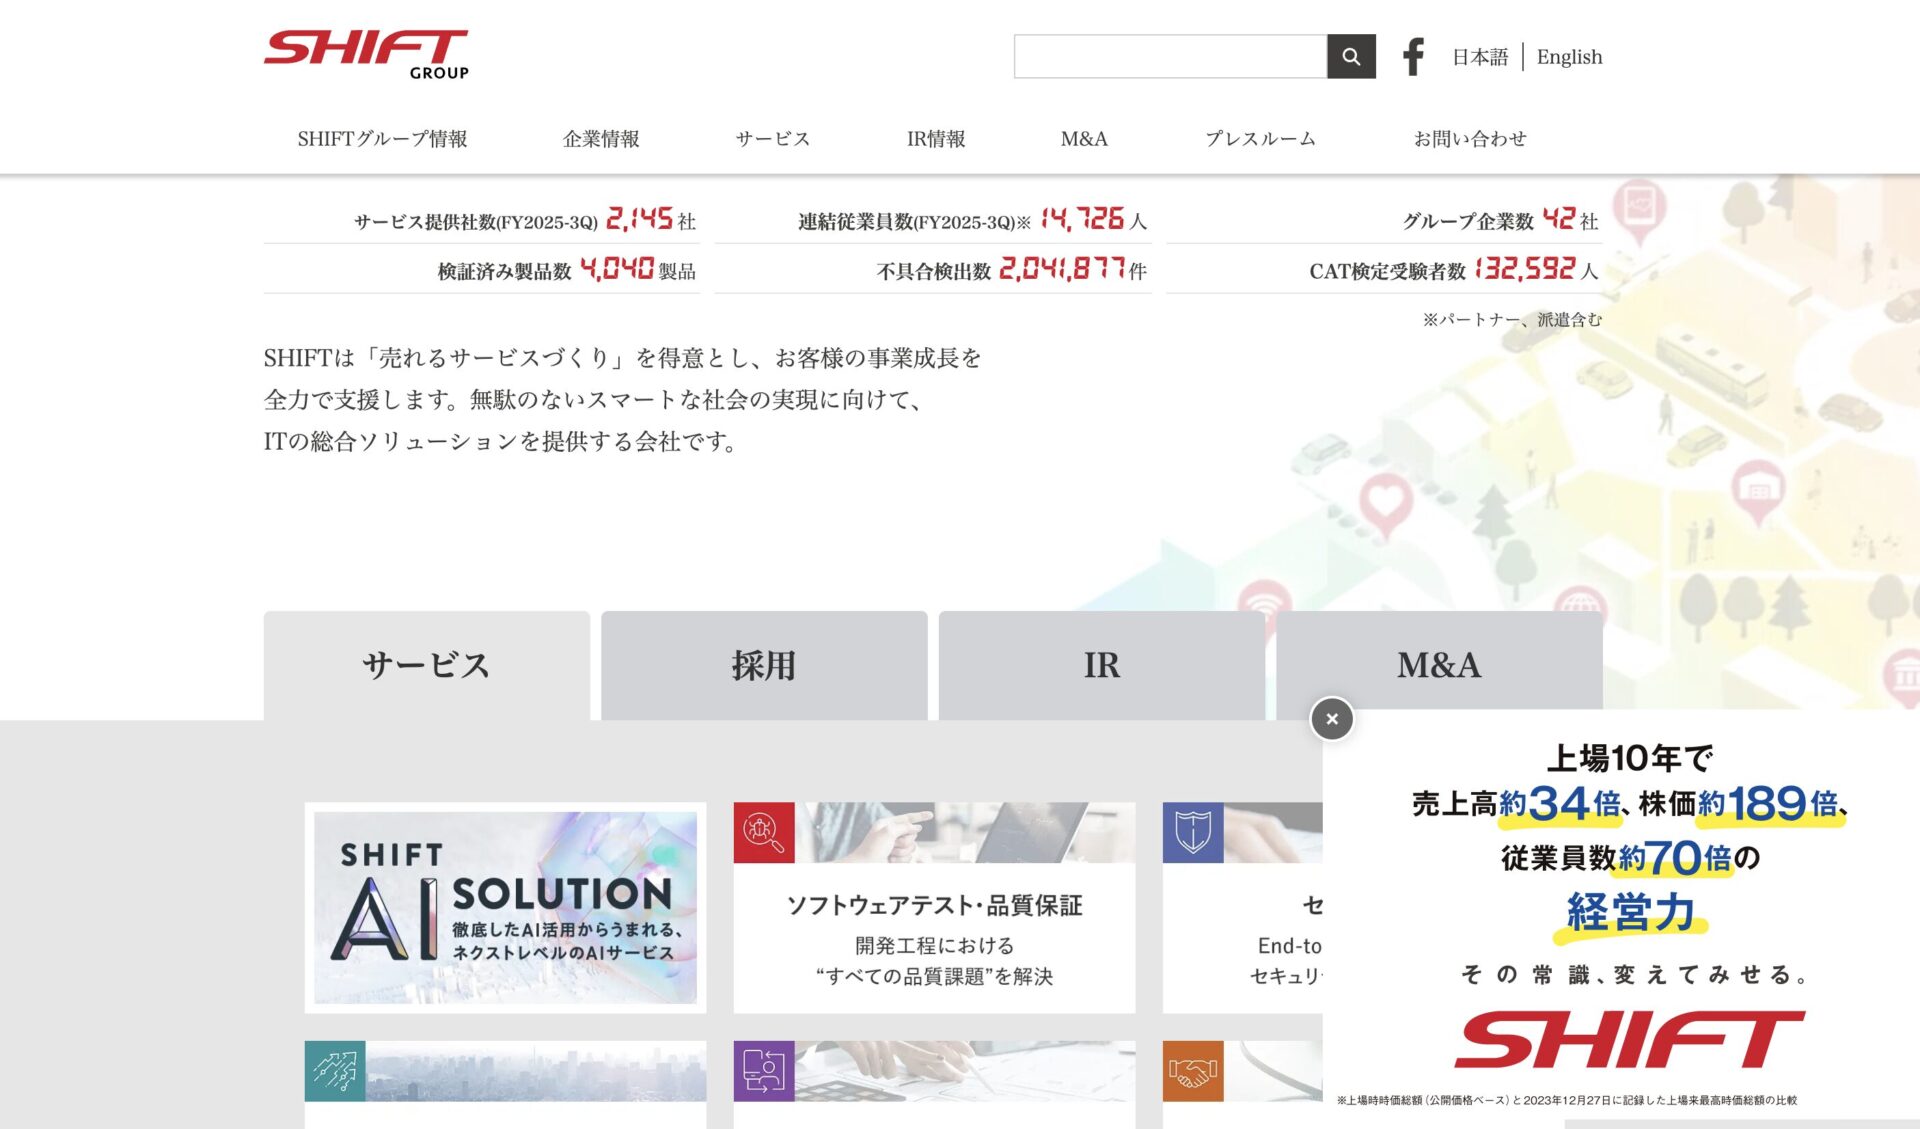Click グループ企業数 value 42
Viewport: 1920px width, 1129px height.
[1559, 219]
